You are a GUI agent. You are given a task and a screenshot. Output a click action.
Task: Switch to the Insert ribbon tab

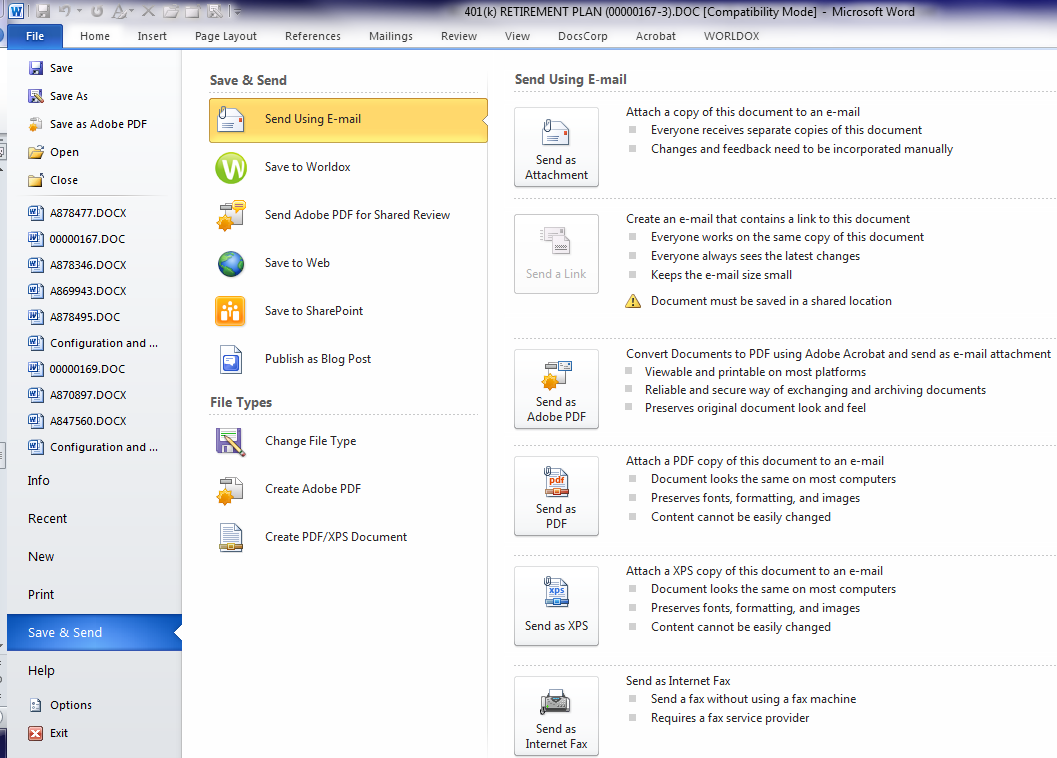point(152,36)
